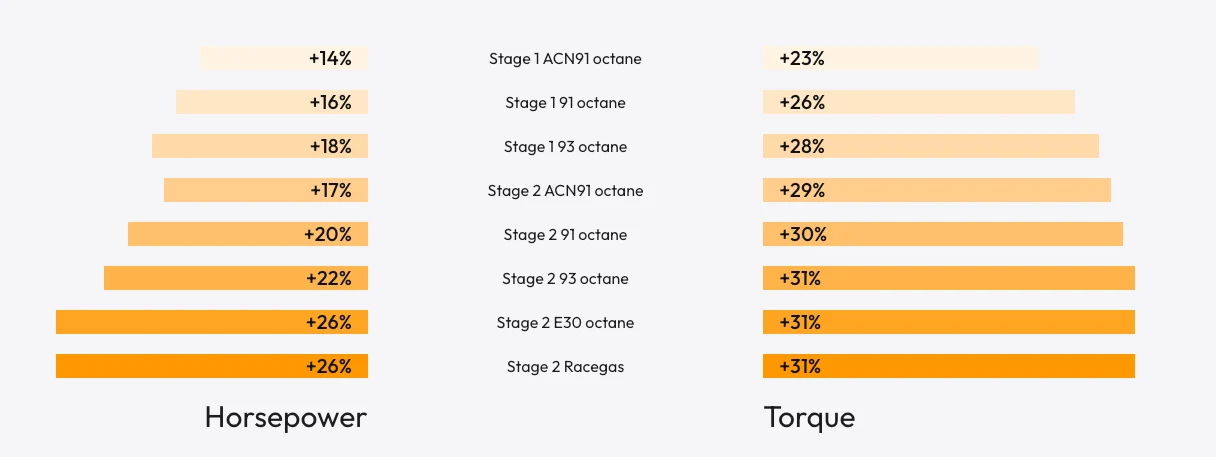Click the Stage 1 ACN91 octane label
Image resolution: width=1216 pixels, height=457 pixels.
pyautogui.click(x=565, y=59)
